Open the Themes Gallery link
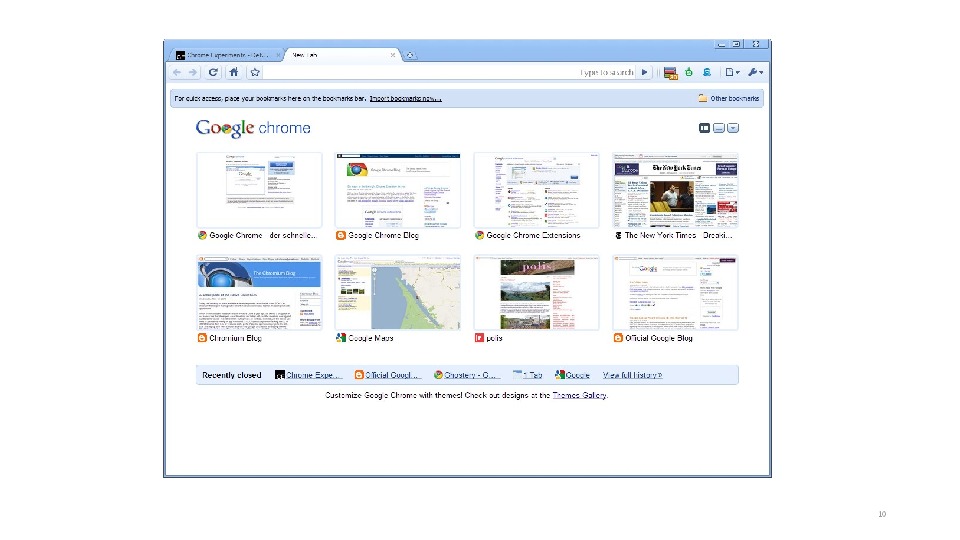 (x=579, y=396)
